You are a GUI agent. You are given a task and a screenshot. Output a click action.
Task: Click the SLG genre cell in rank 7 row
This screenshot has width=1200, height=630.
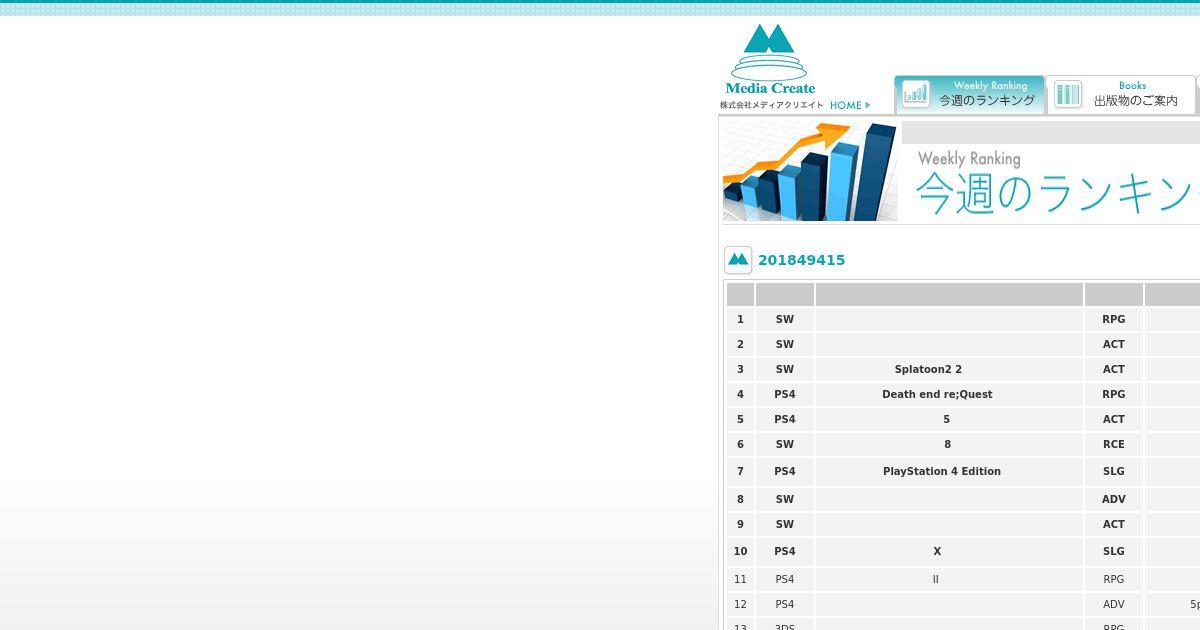coord(1114,471)
